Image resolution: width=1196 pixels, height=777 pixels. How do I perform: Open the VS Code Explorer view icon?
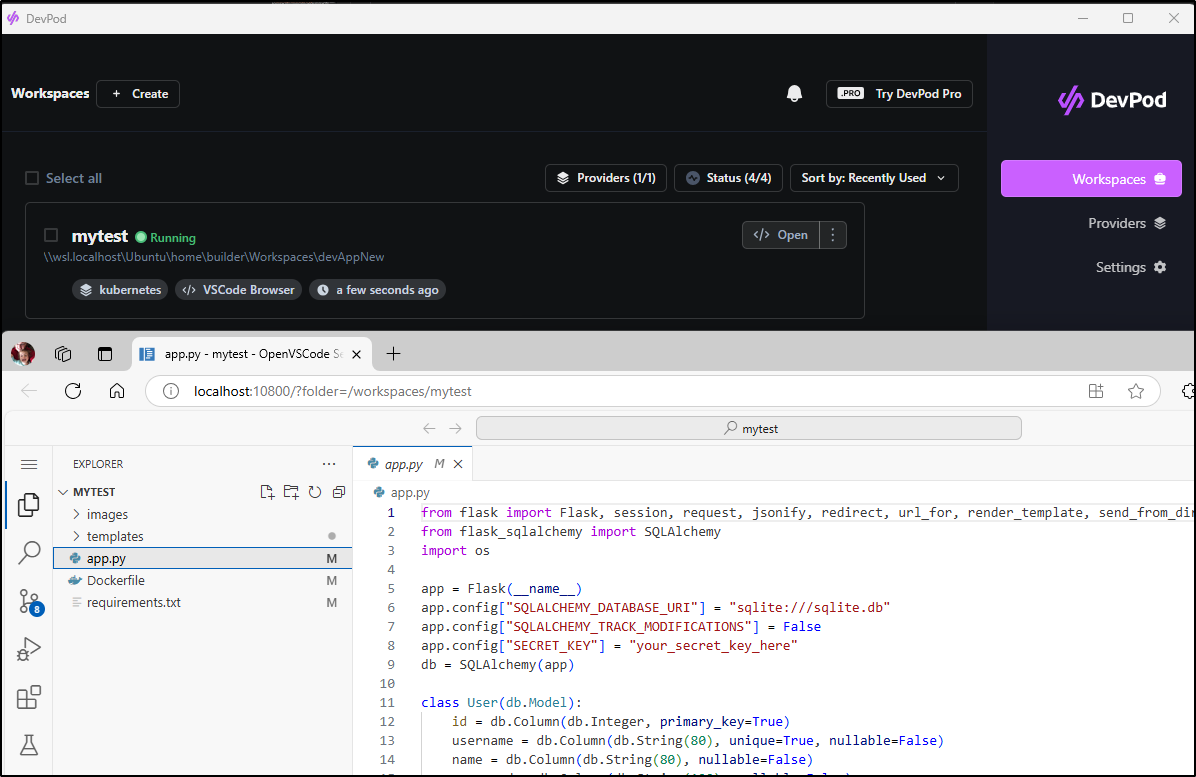29,505
